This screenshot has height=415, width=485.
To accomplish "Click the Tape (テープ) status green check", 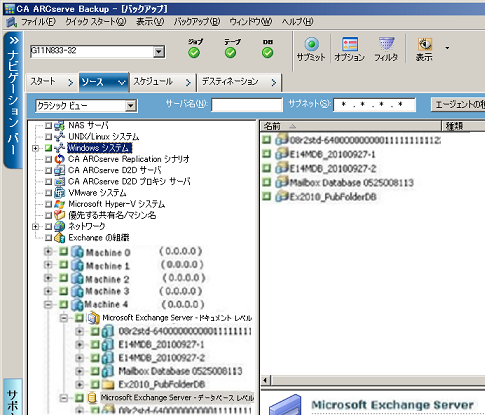I will click(230, 53).
